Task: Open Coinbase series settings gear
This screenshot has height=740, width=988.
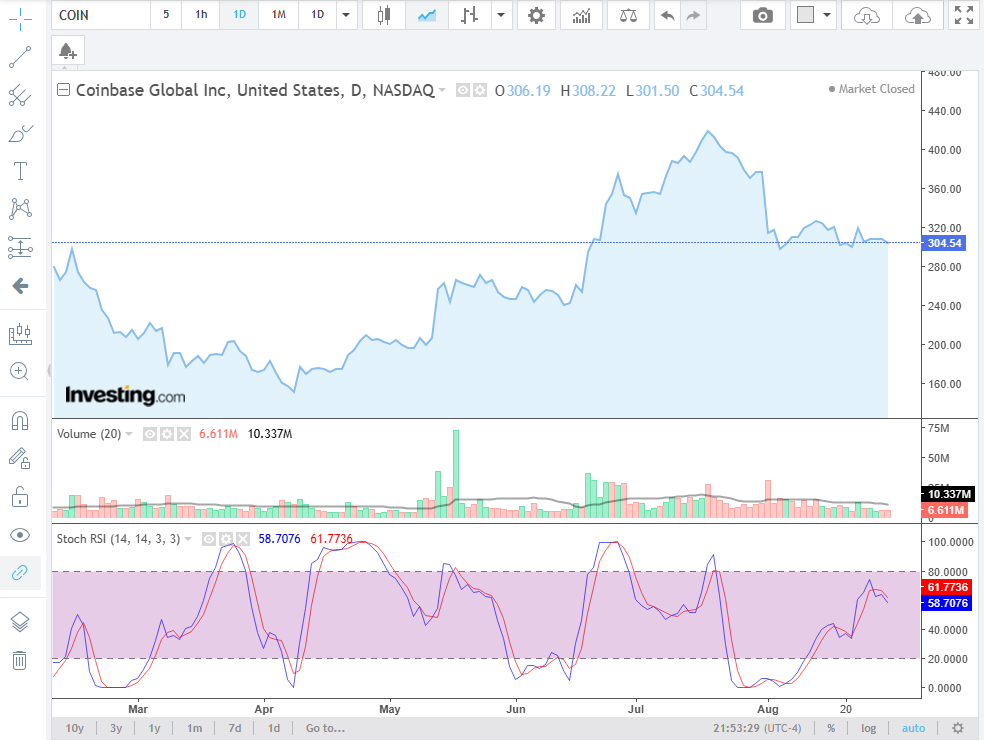Action: pyautogui.click(x=480, y=91)
